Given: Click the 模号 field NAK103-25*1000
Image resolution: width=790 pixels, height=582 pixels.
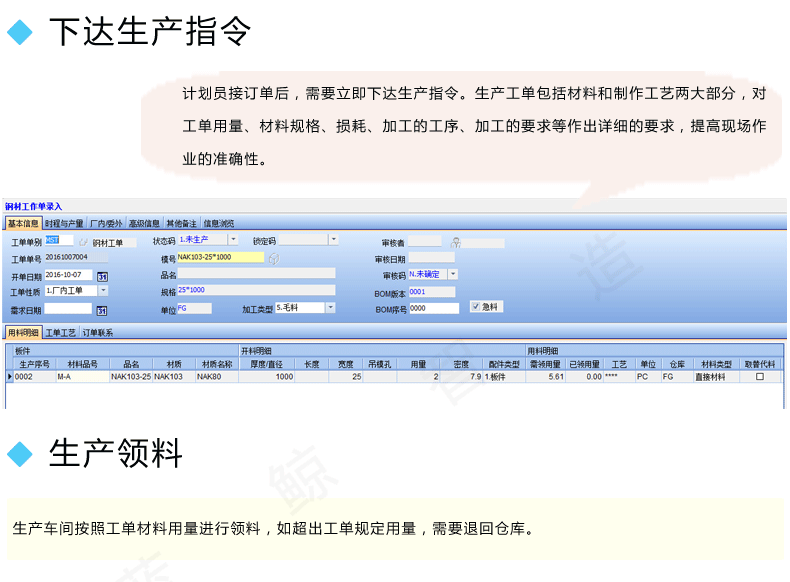Looking at the screenshot, I should pos(220,257).
